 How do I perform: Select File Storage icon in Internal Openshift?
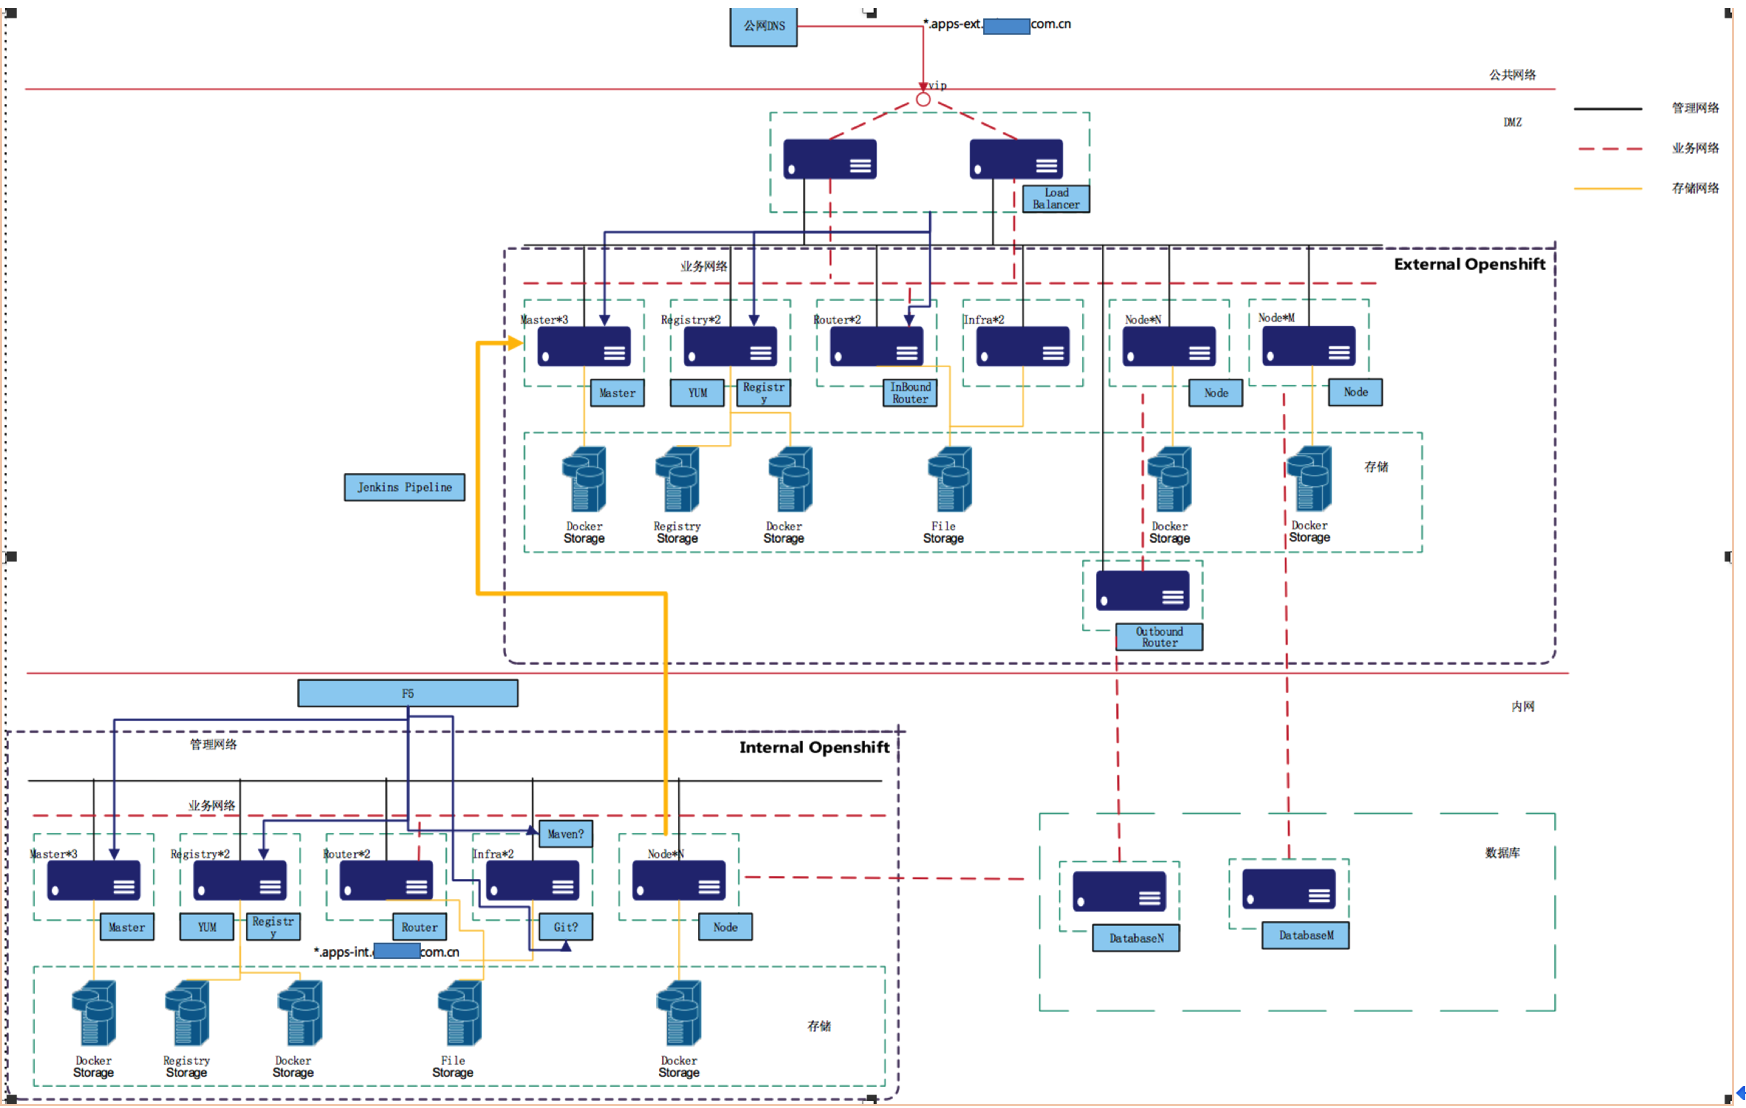tap(460, 1013)
